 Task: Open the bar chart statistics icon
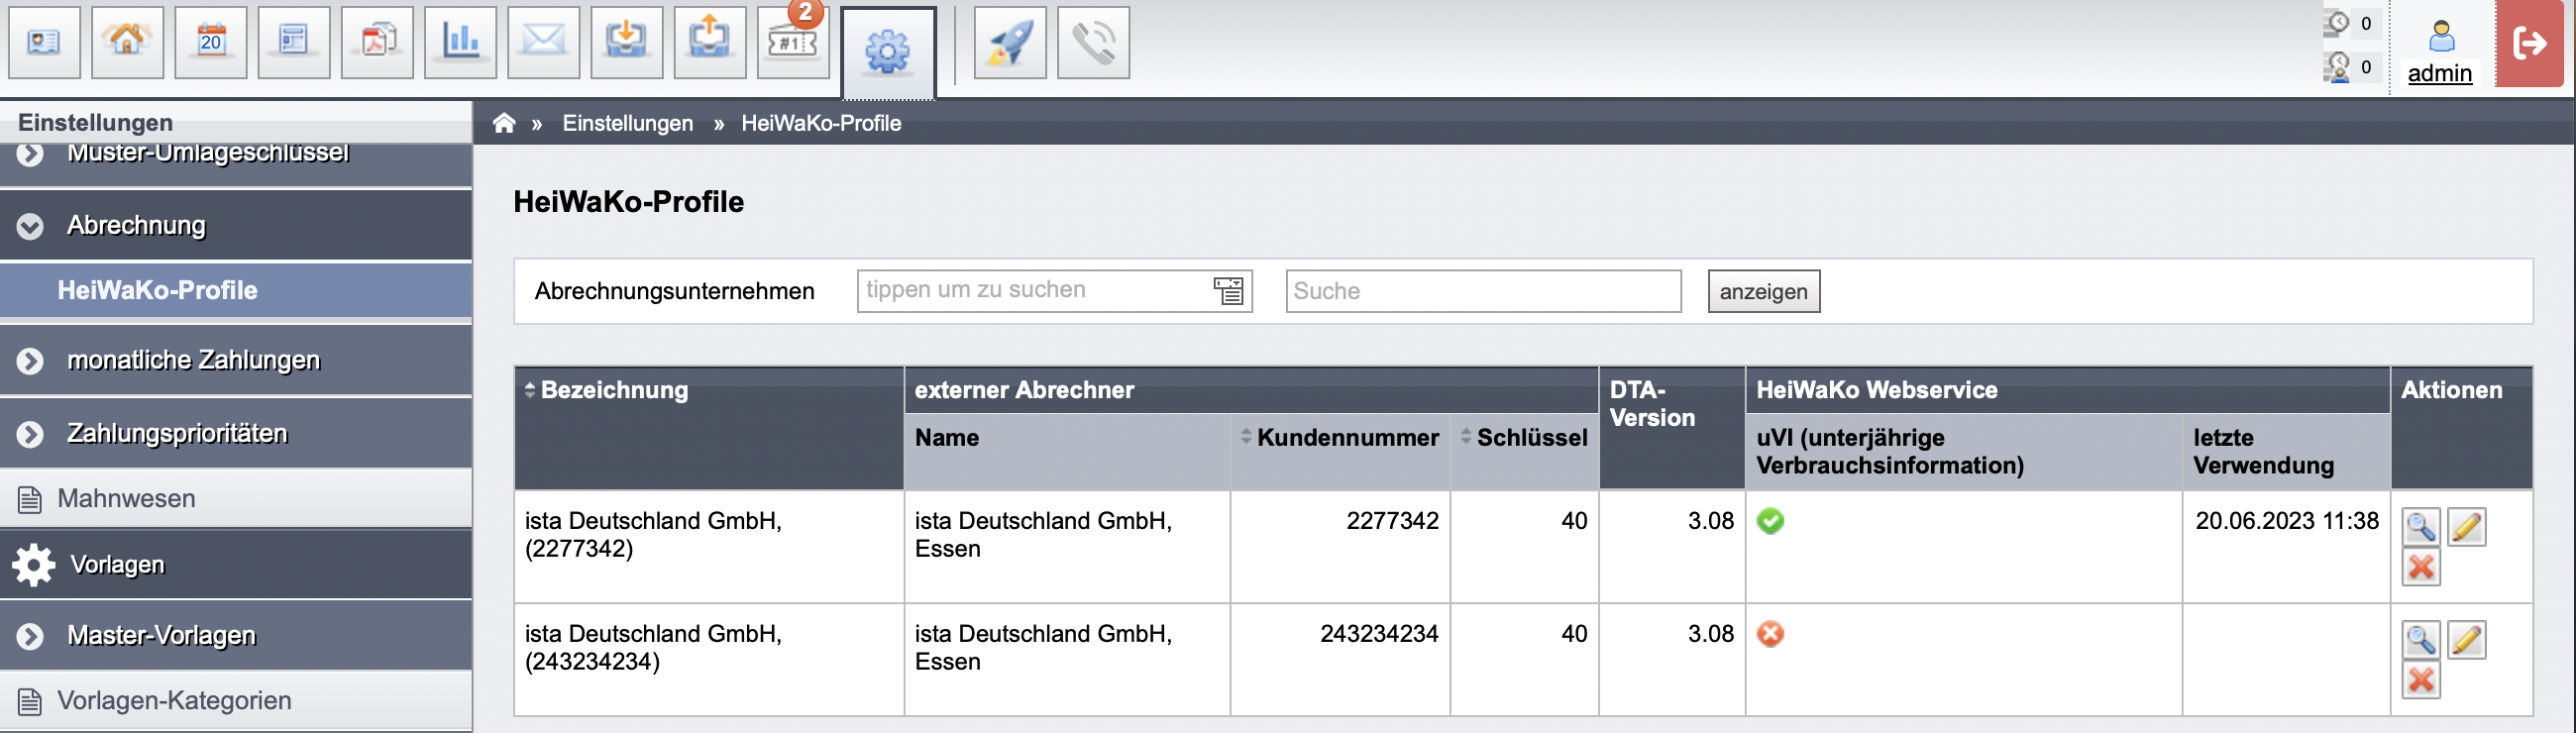pos(460,42)
